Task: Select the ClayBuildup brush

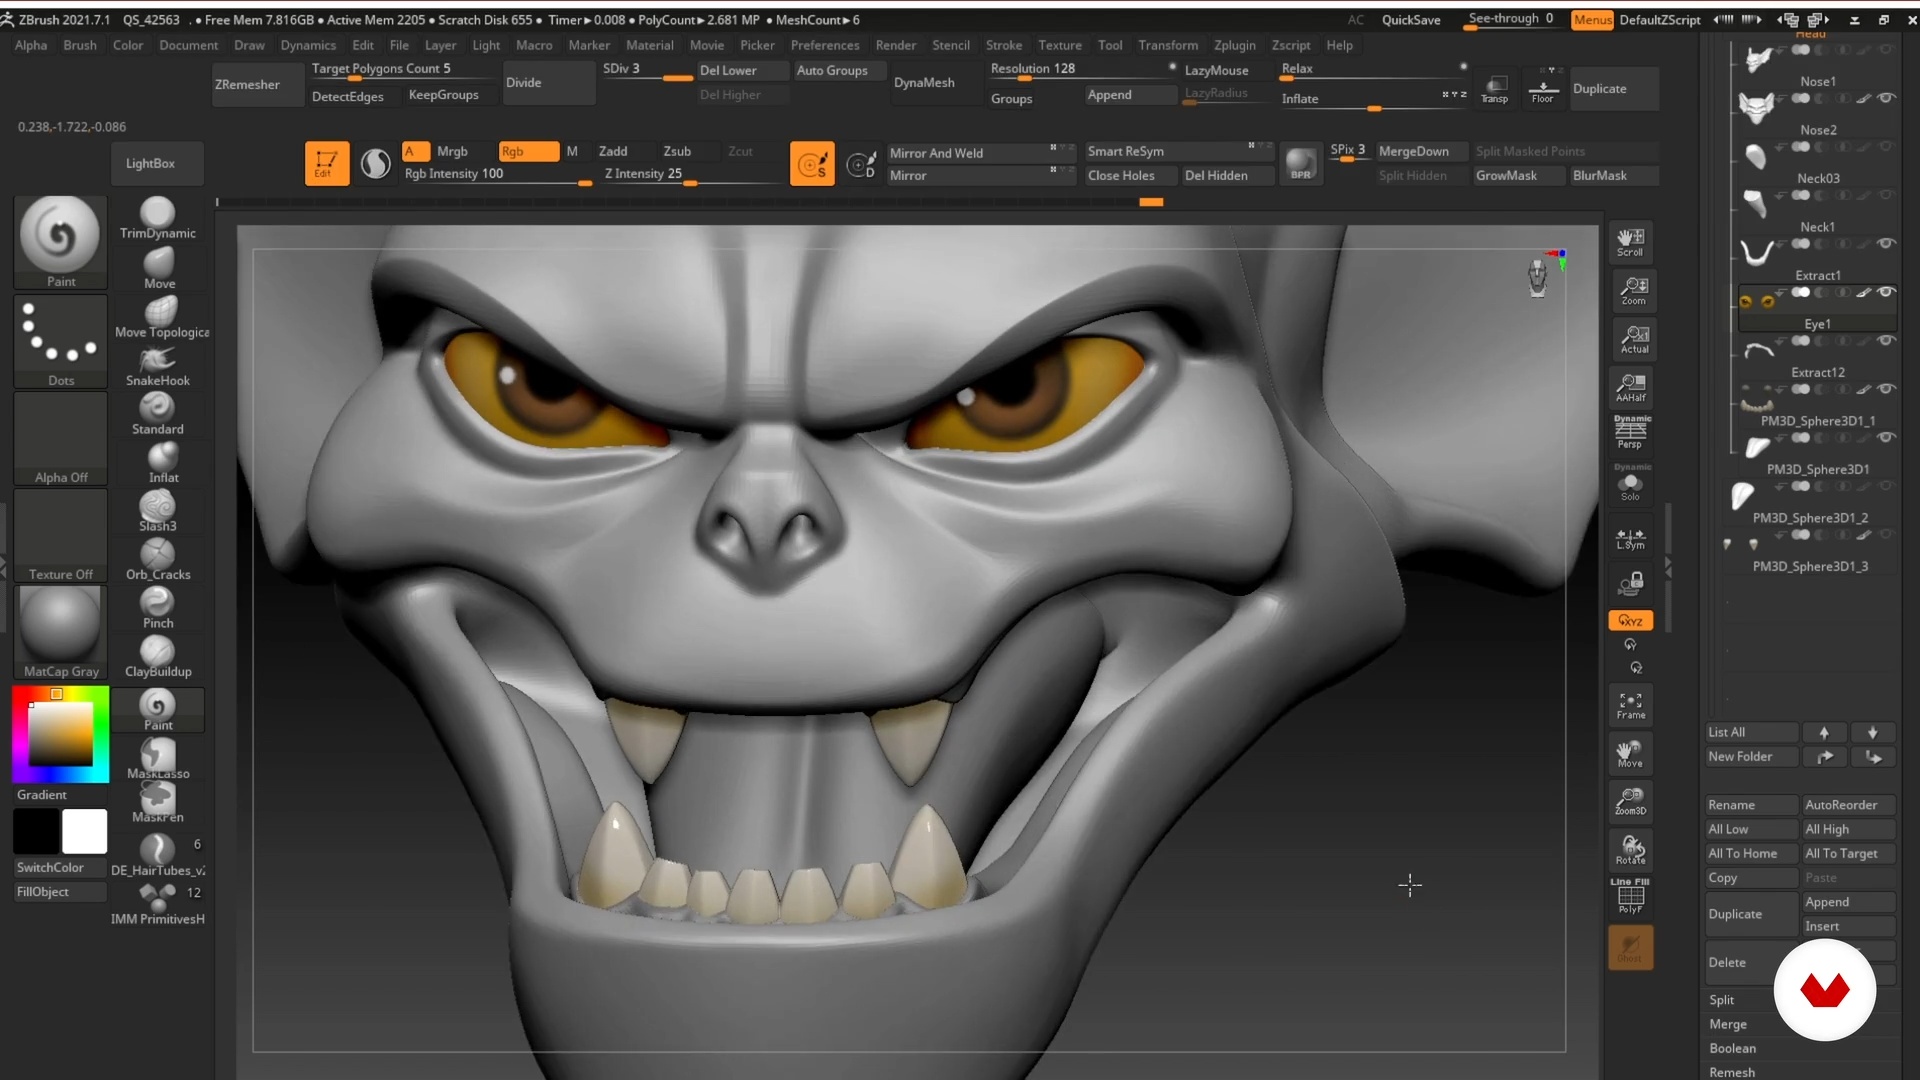Action: coord(158,656)
